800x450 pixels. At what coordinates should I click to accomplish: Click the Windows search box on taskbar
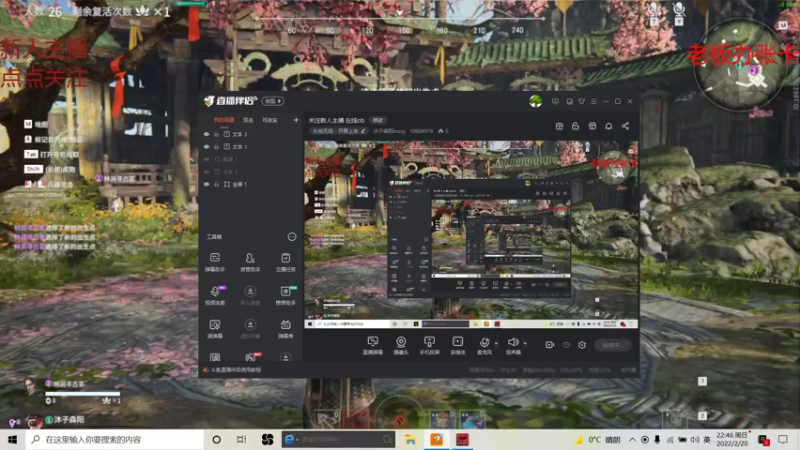point(115,439)
